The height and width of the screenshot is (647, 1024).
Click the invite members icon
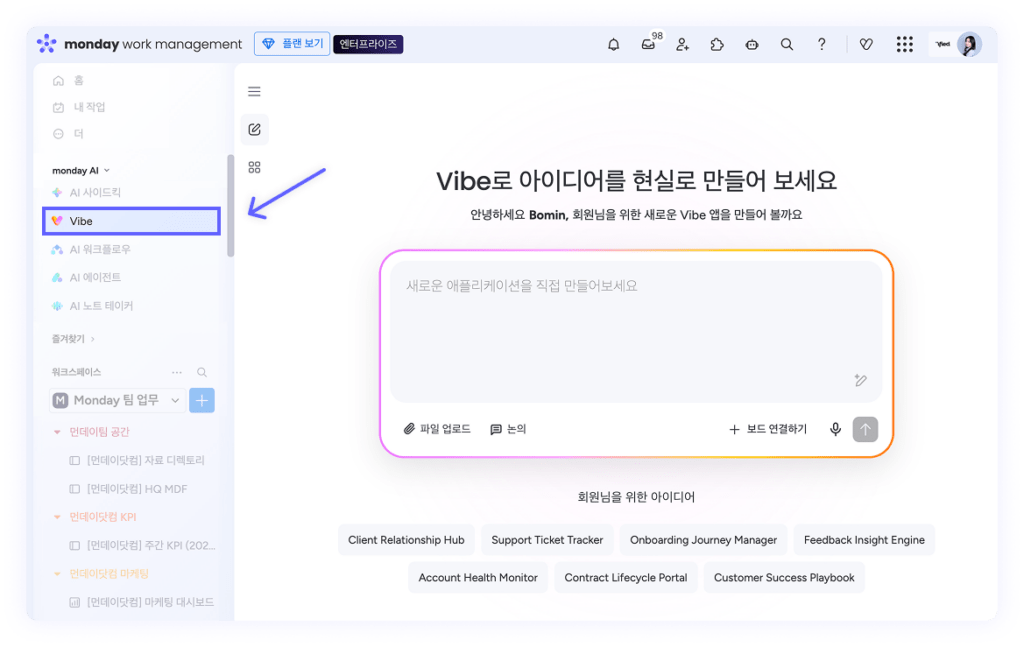pyautogui.click(x=683, y=45)
